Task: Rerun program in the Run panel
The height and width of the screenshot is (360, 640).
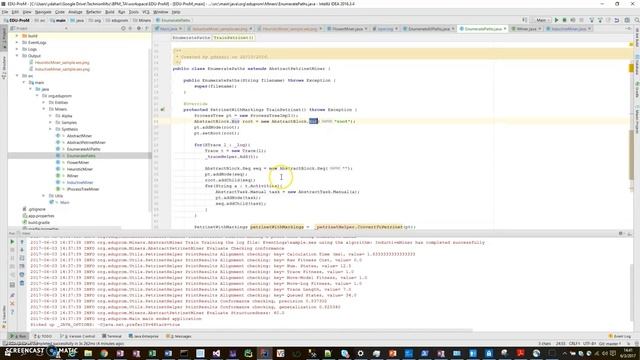Action: (x=12, y=242)
